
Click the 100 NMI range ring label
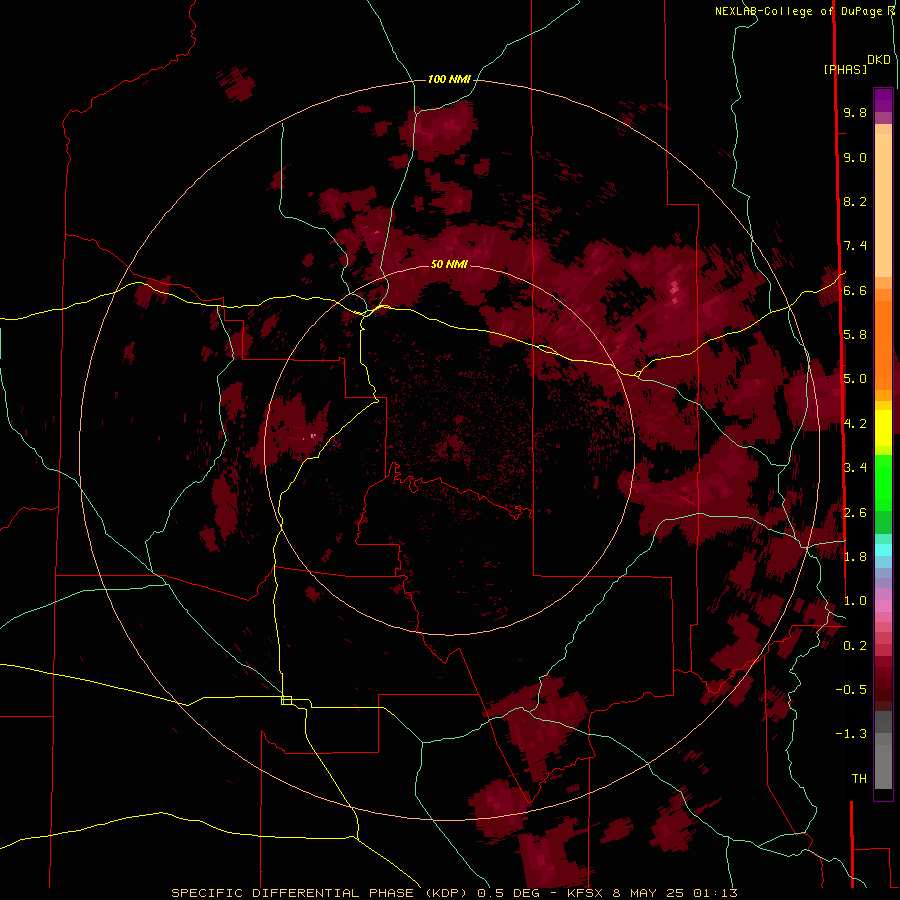(449, 79)
